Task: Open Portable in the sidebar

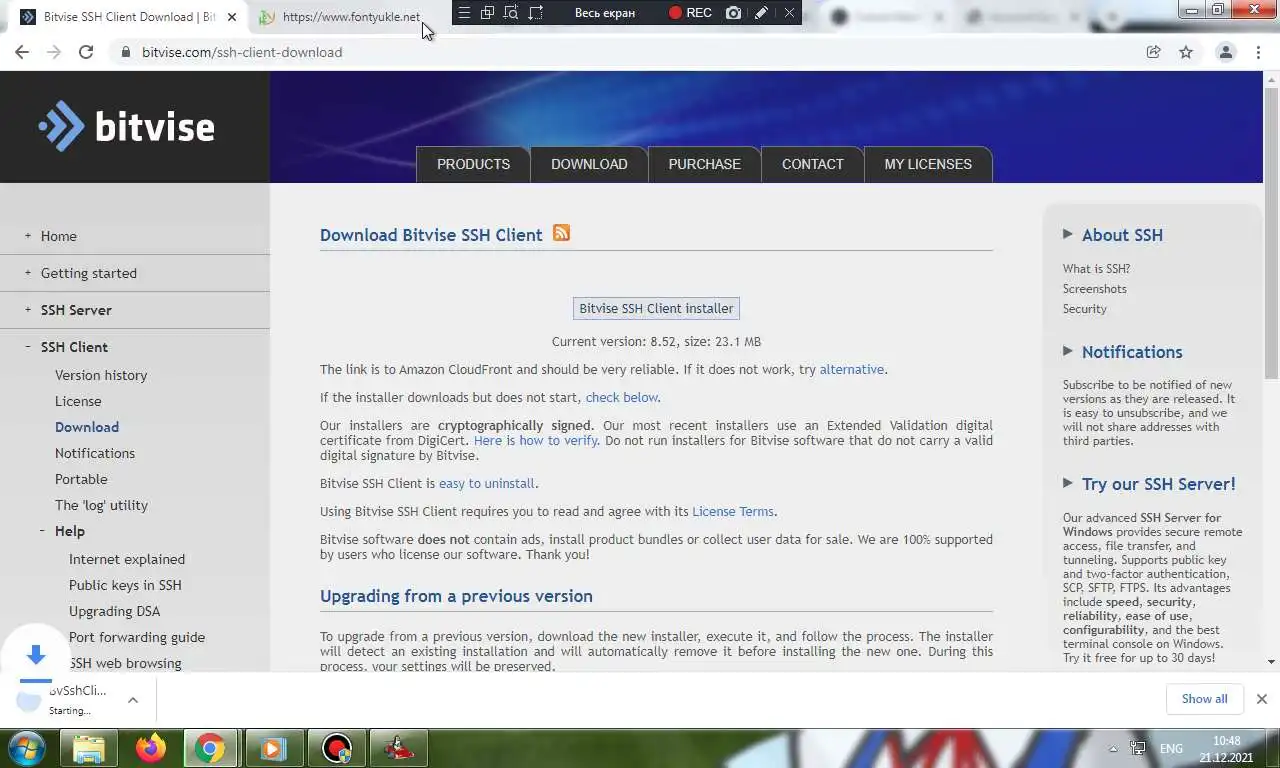Action: [81, 479]
